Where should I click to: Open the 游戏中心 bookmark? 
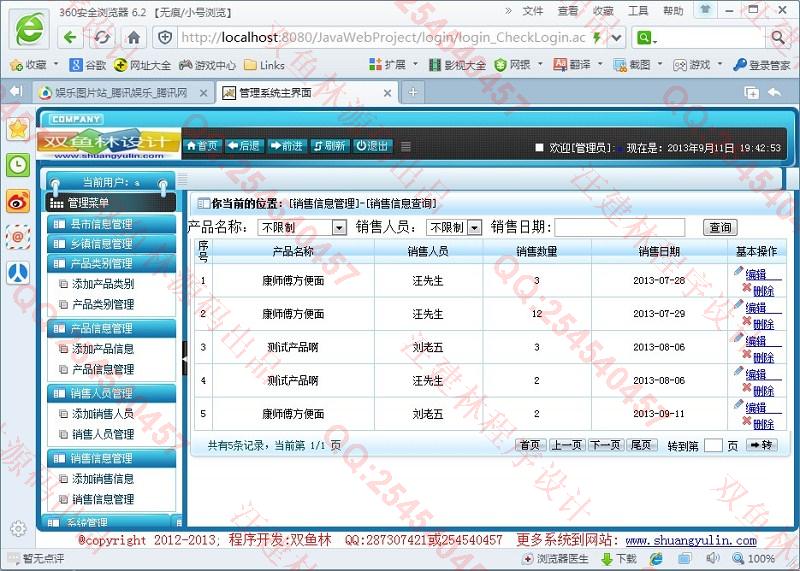tap(207, 65)
